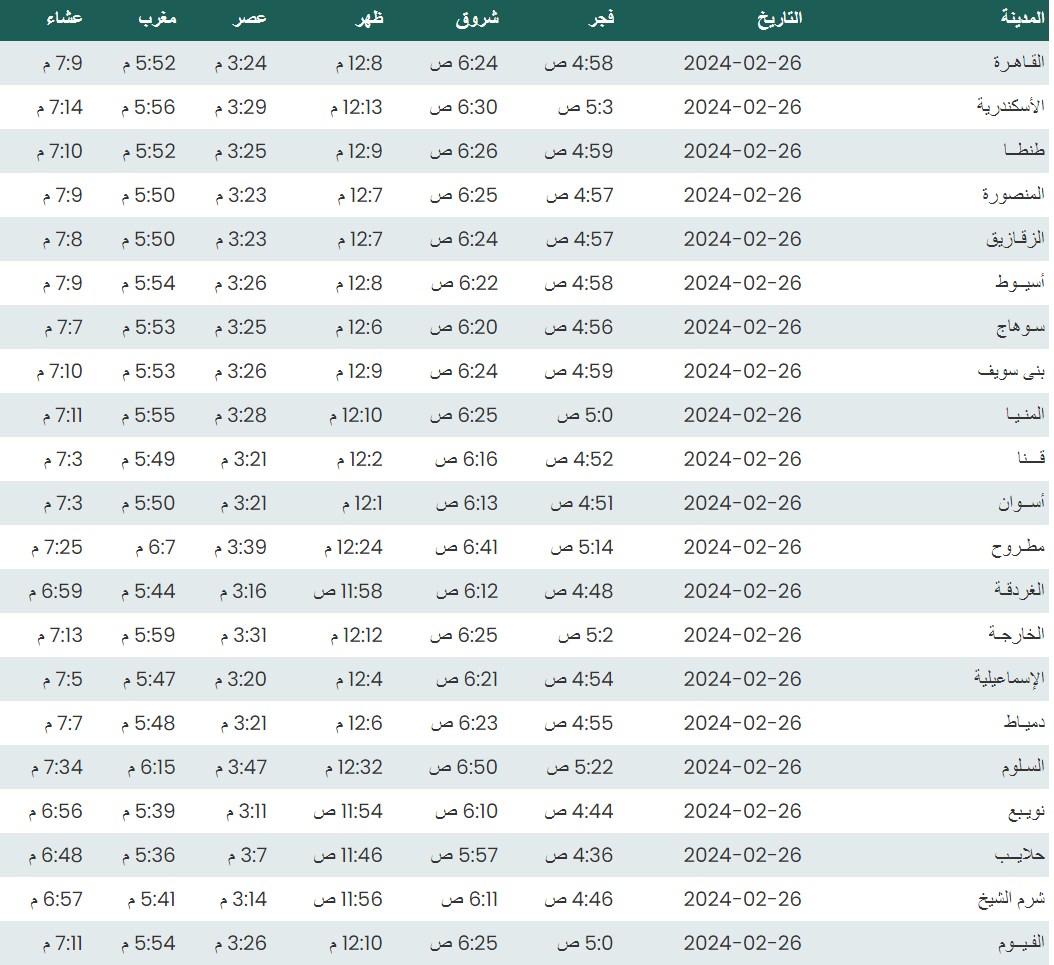The height and width of the screenshot is (965, 1054).
Task: Select the الفيوم city name in the last row
Action: [1018, 943]
